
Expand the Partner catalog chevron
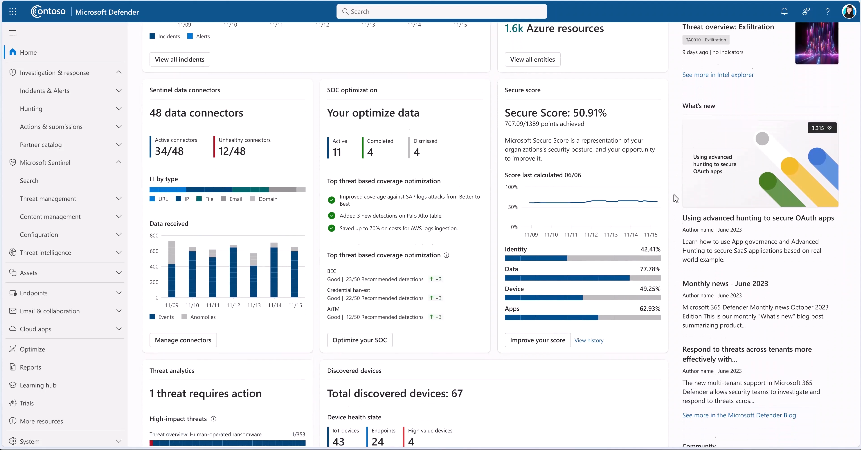[119, 144]
